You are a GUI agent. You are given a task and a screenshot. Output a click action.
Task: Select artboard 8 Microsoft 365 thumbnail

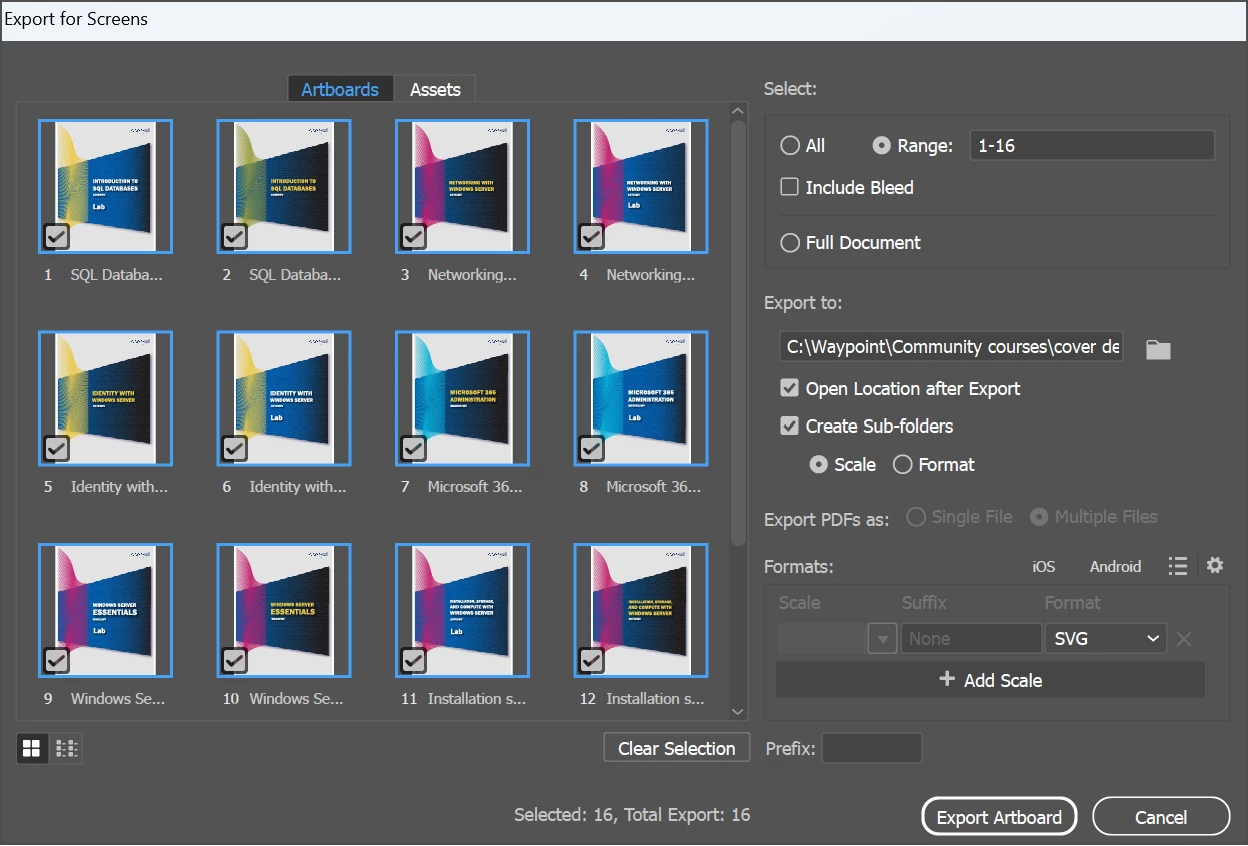point(641,398)
